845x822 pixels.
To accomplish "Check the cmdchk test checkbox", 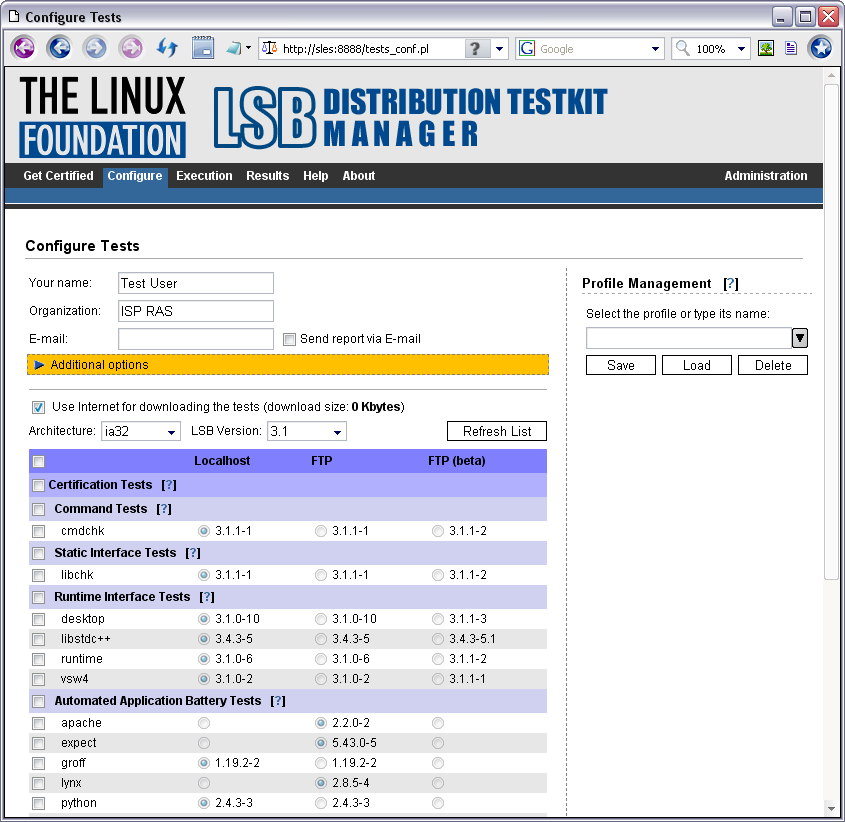I will [x=38, y=531].
